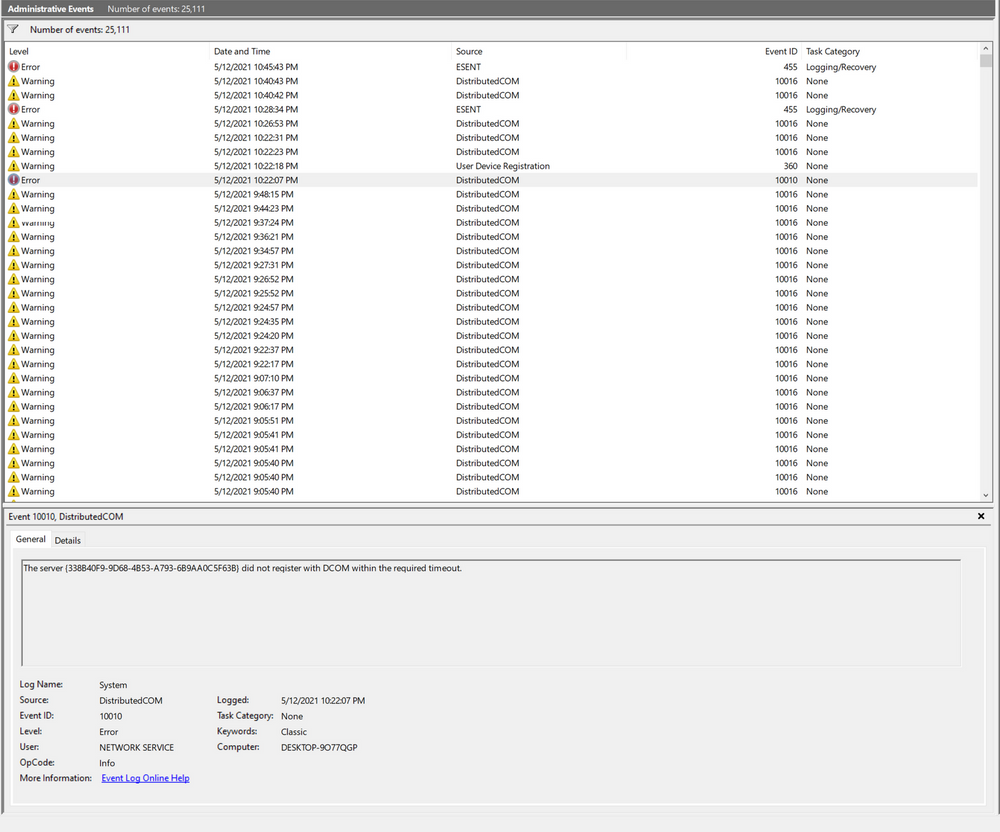The width and height of the screenshot is (1000, 832).
Task: Switch to the Details tab
Action: pyautogui.click(x=67, y=540)
